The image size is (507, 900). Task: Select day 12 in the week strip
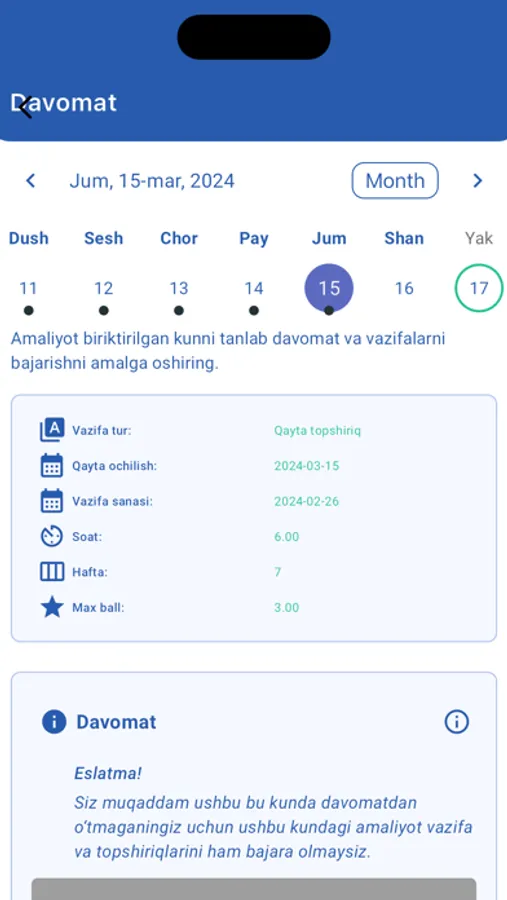click(103, 288)
